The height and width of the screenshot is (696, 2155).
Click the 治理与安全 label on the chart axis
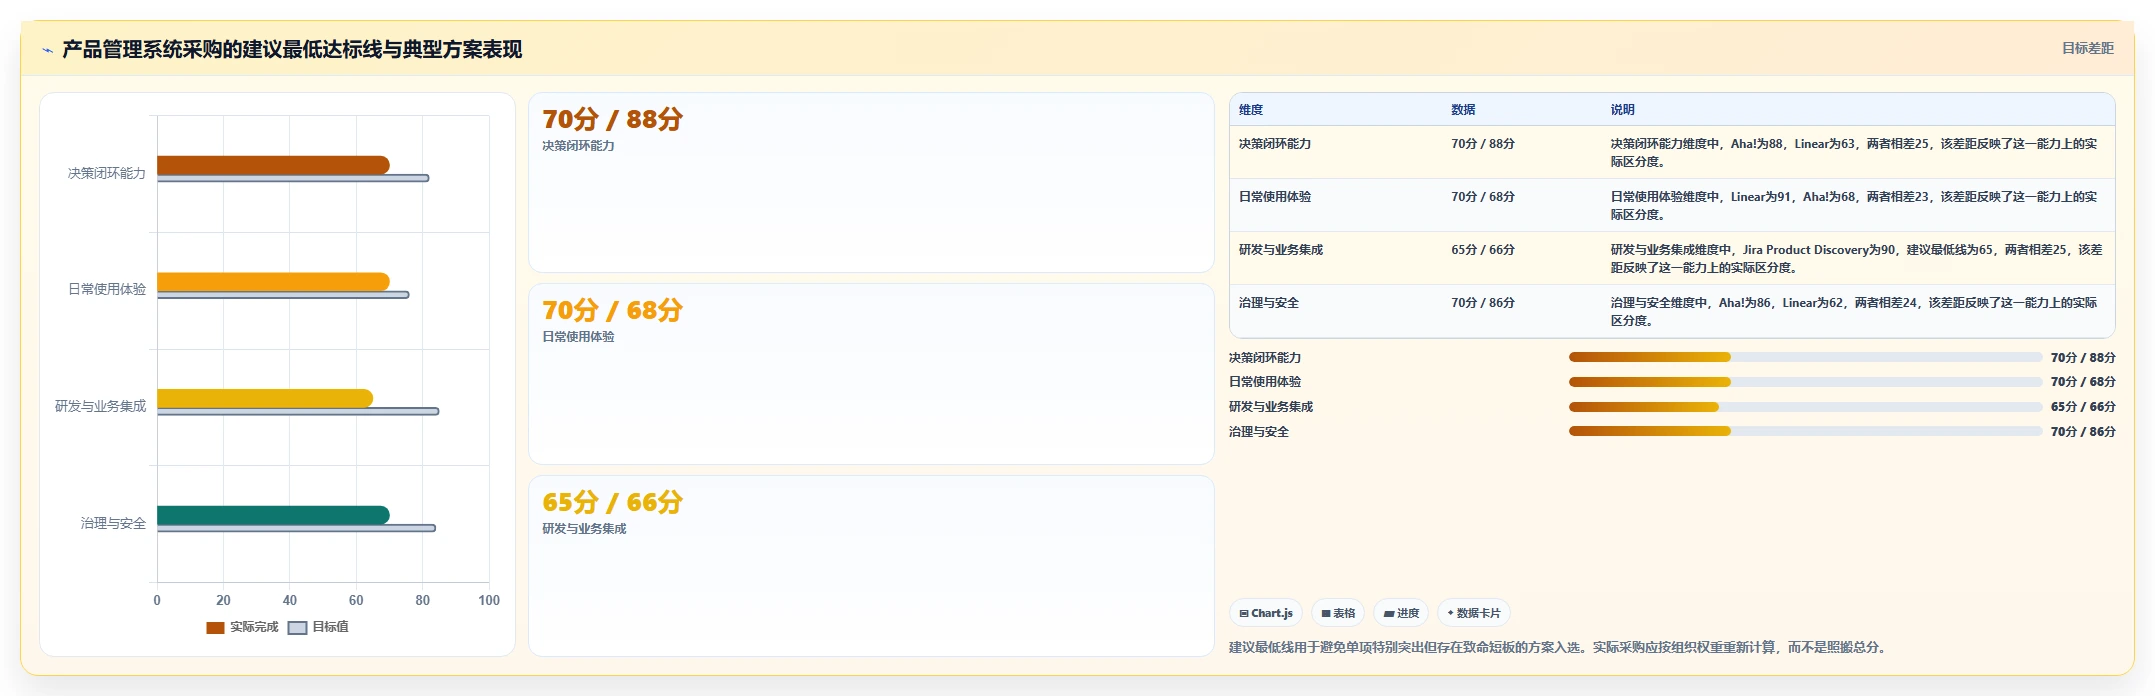113,523
